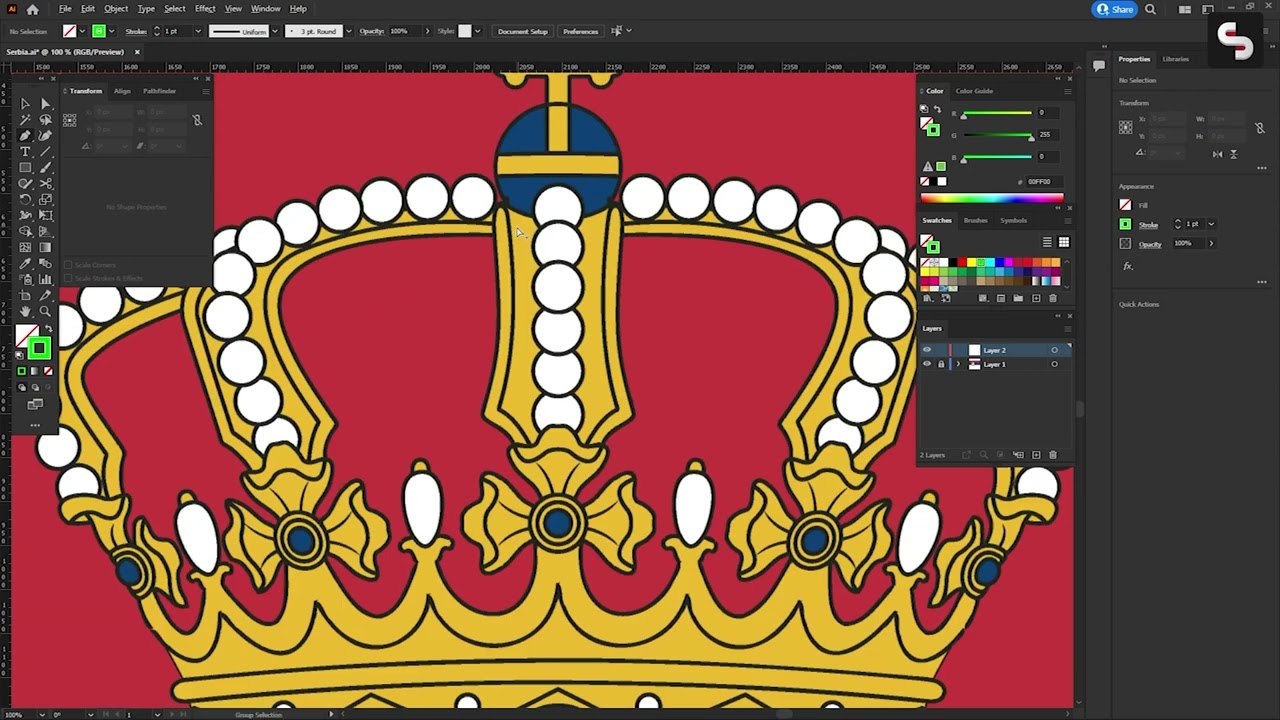
Task: Open the Effect menu
Action: point(205,9)
